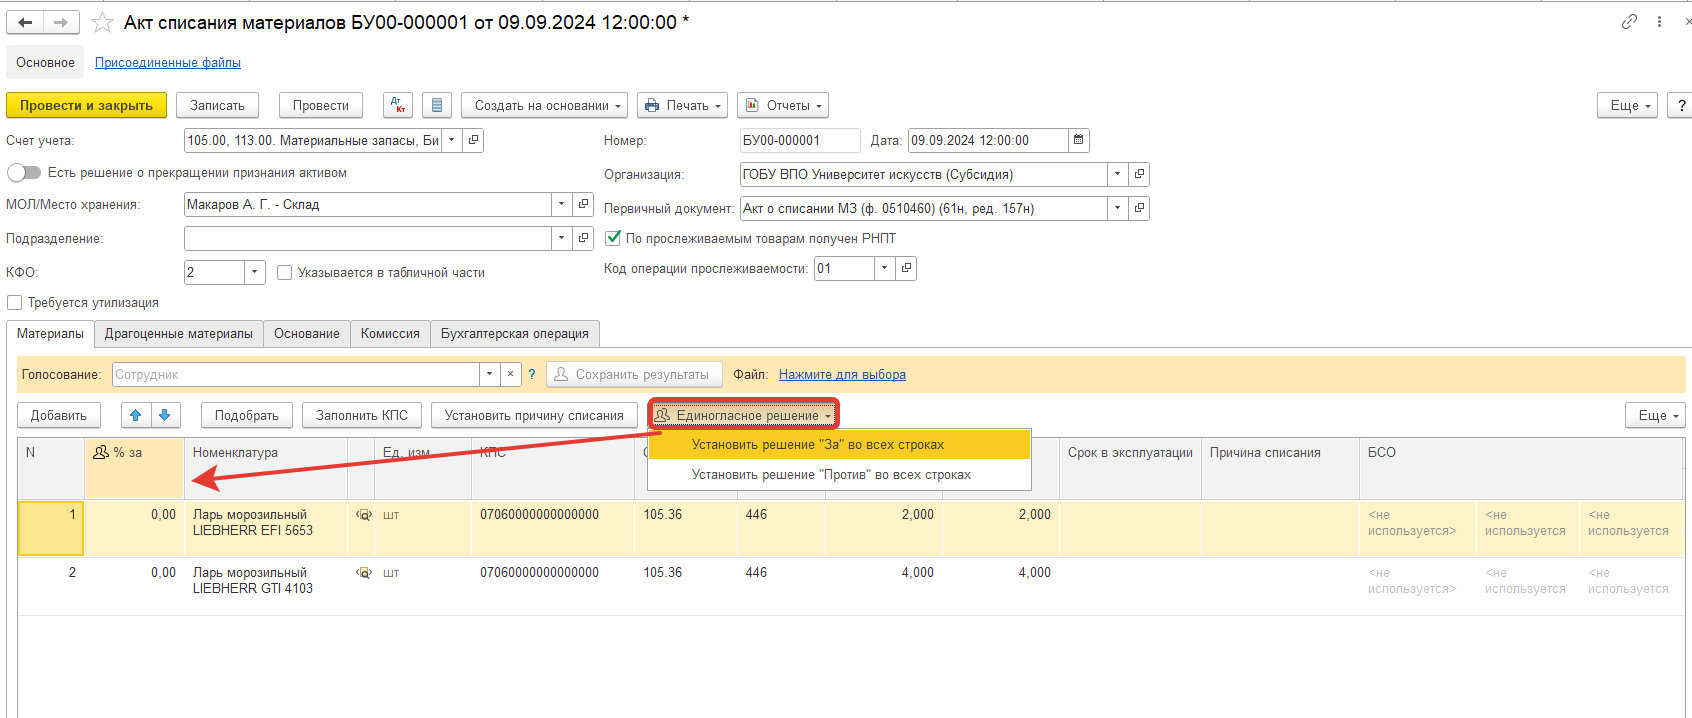Select 'Установить решение "Против" во всех строках'
Viewport: 1692px width, 718px height.
click(831, 475)
